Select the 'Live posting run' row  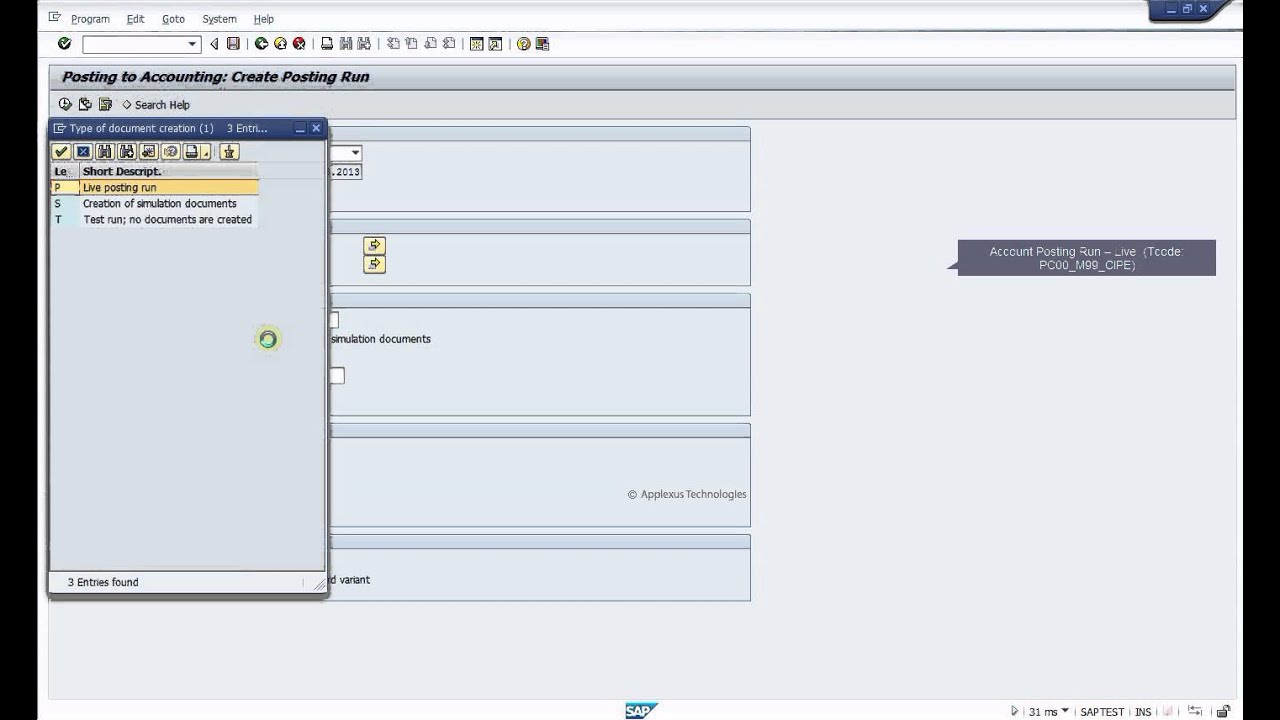point(155,188)
